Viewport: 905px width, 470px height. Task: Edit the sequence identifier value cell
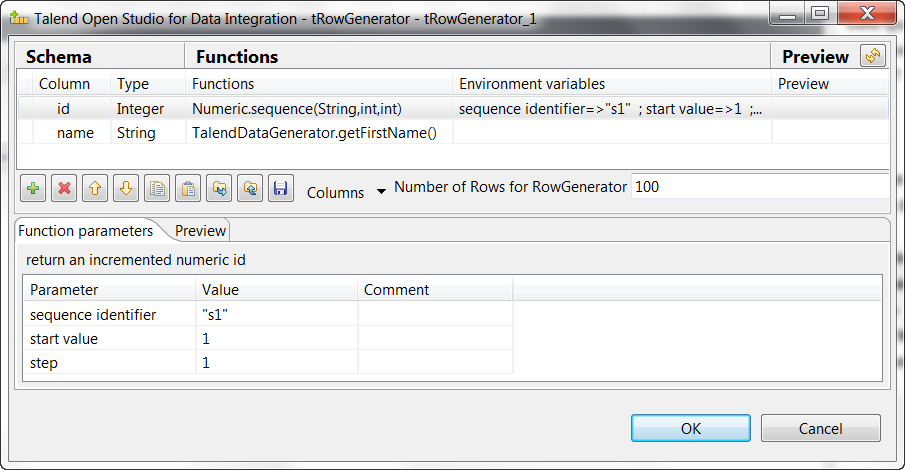click(276, 315)
